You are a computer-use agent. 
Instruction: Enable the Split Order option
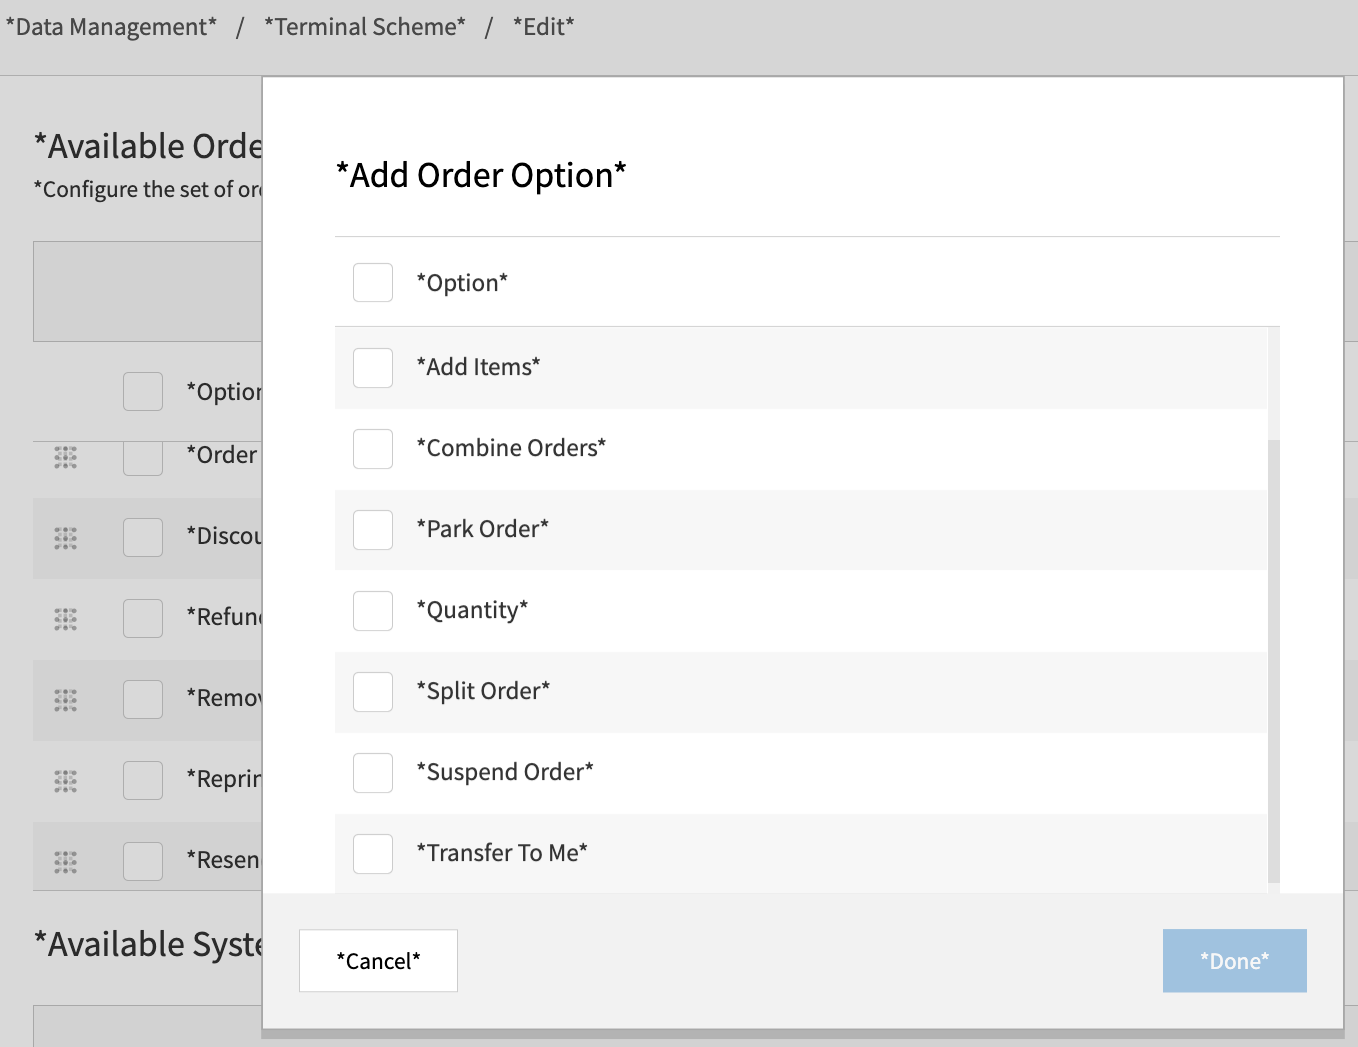click(x=372, y=691)
